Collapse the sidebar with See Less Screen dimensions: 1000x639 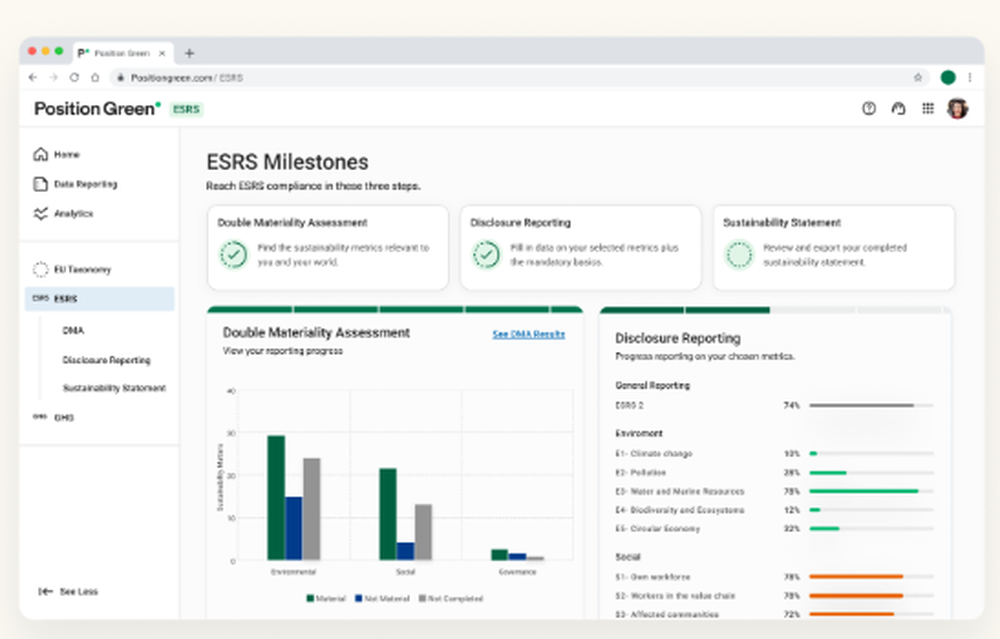point(68,592)
